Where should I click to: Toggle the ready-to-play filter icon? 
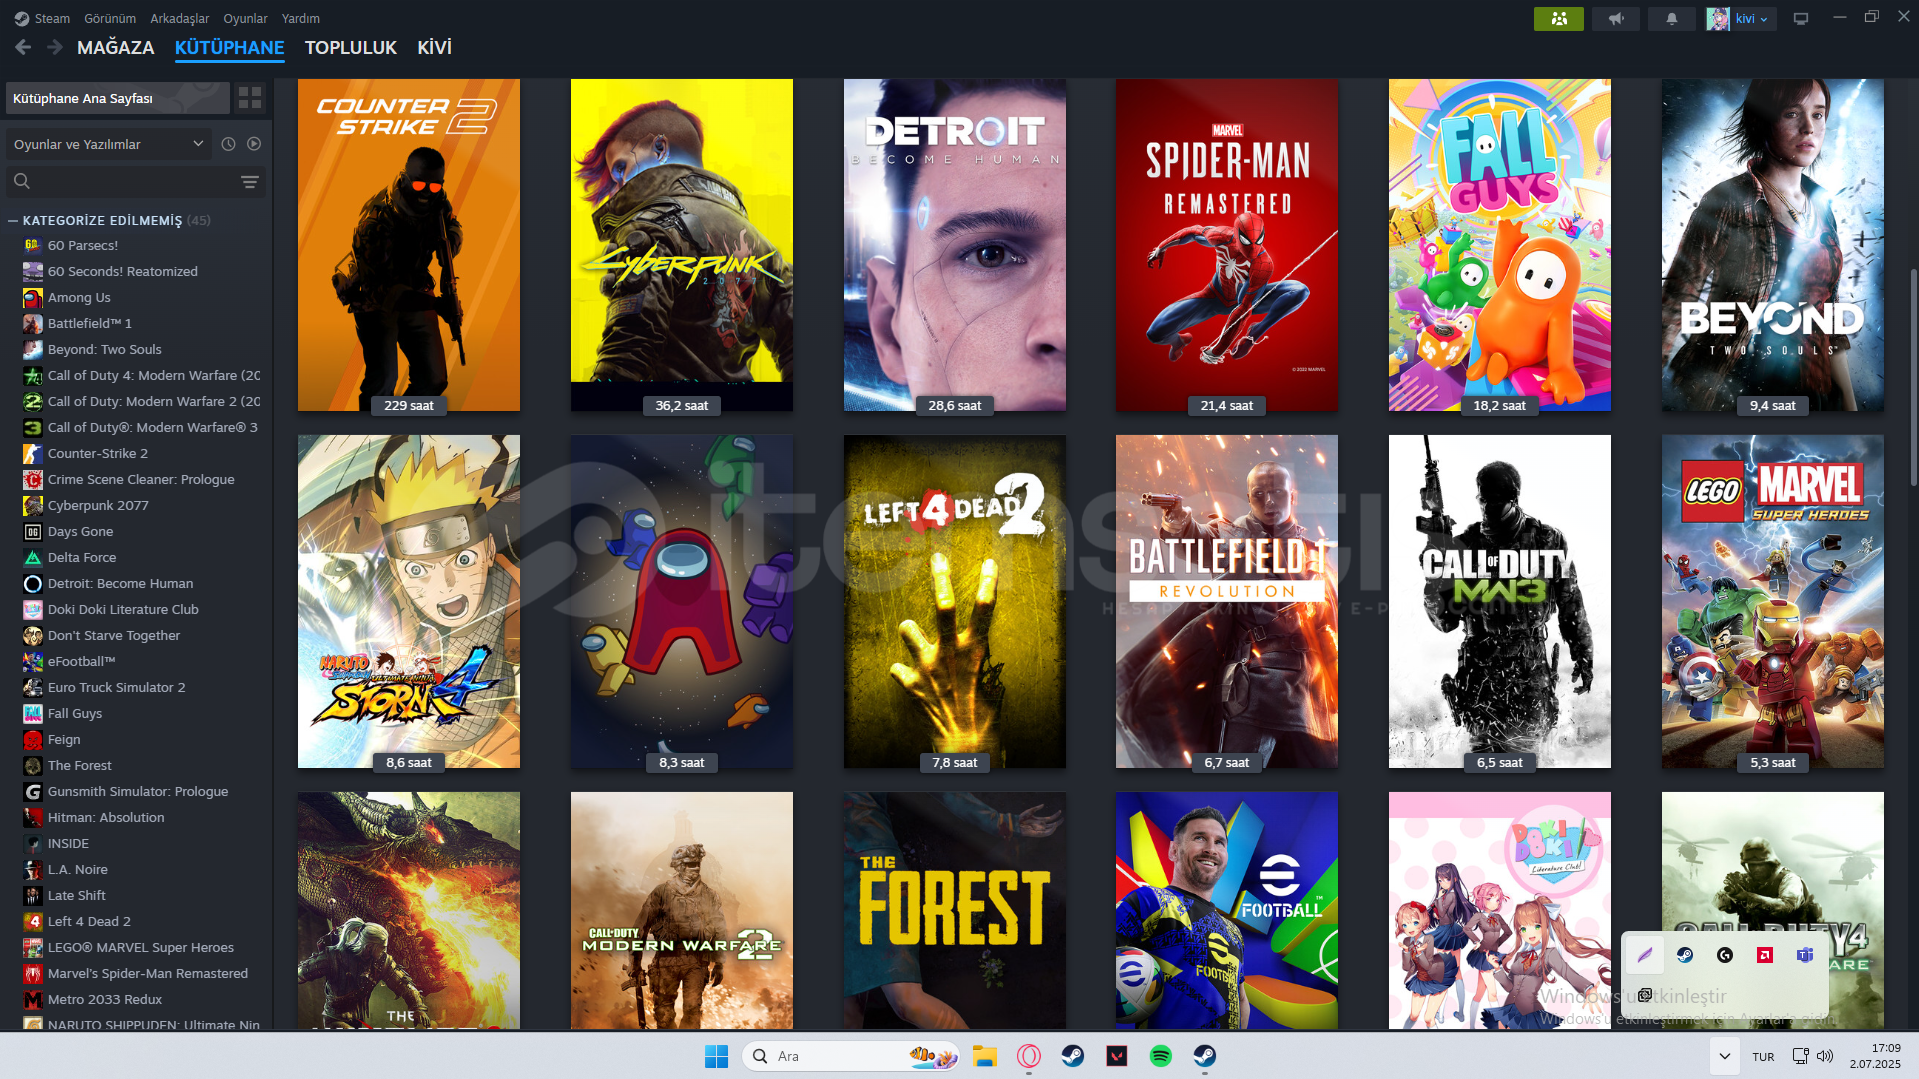(x=254, y=144)
